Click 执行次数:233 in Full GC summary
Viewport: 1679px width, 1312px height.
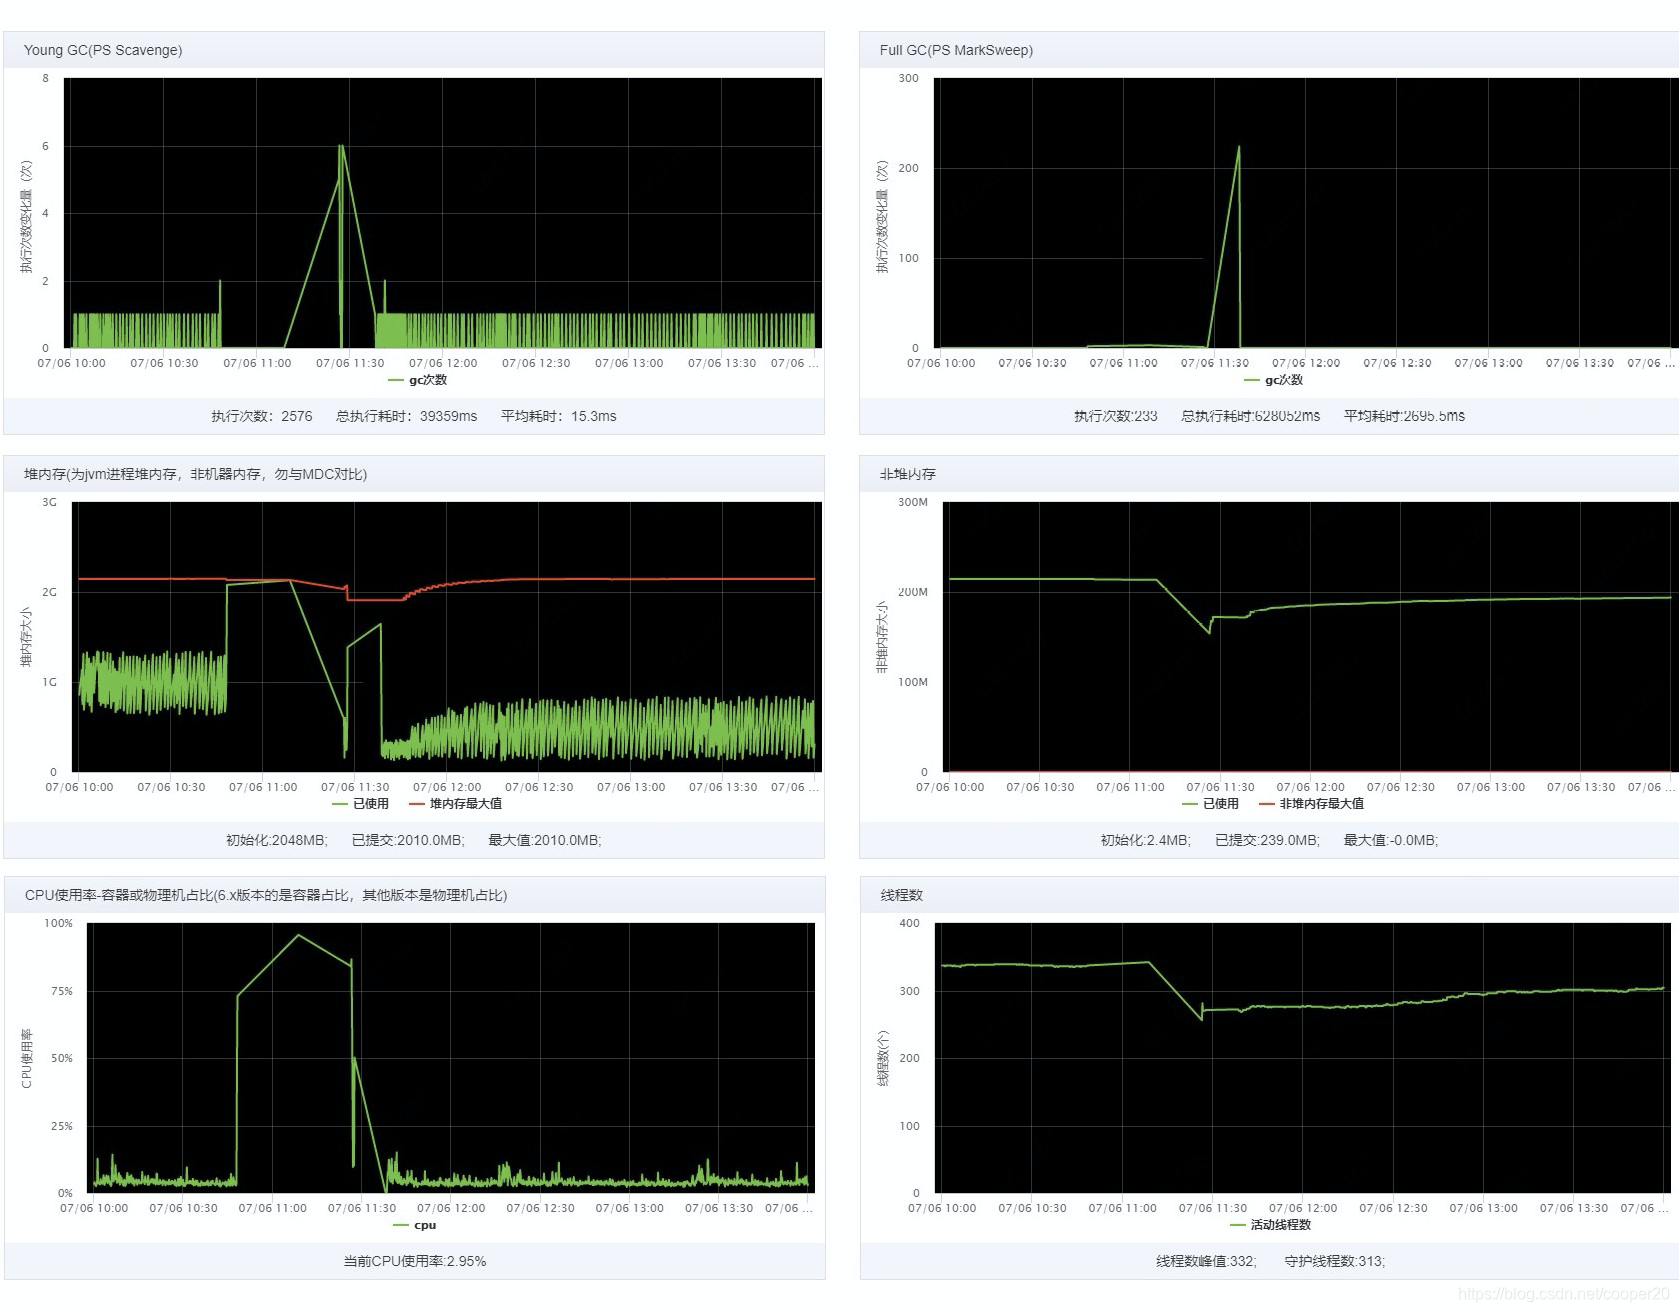1116,416
